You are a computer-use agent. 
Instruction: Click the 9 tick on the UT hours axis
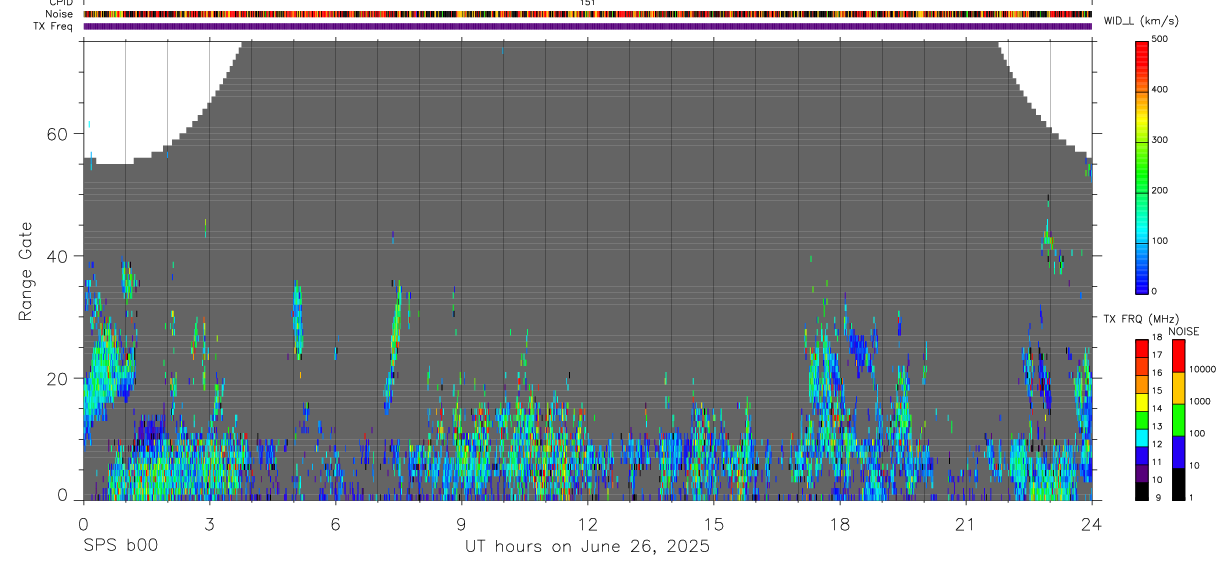[x=461, y=523]
